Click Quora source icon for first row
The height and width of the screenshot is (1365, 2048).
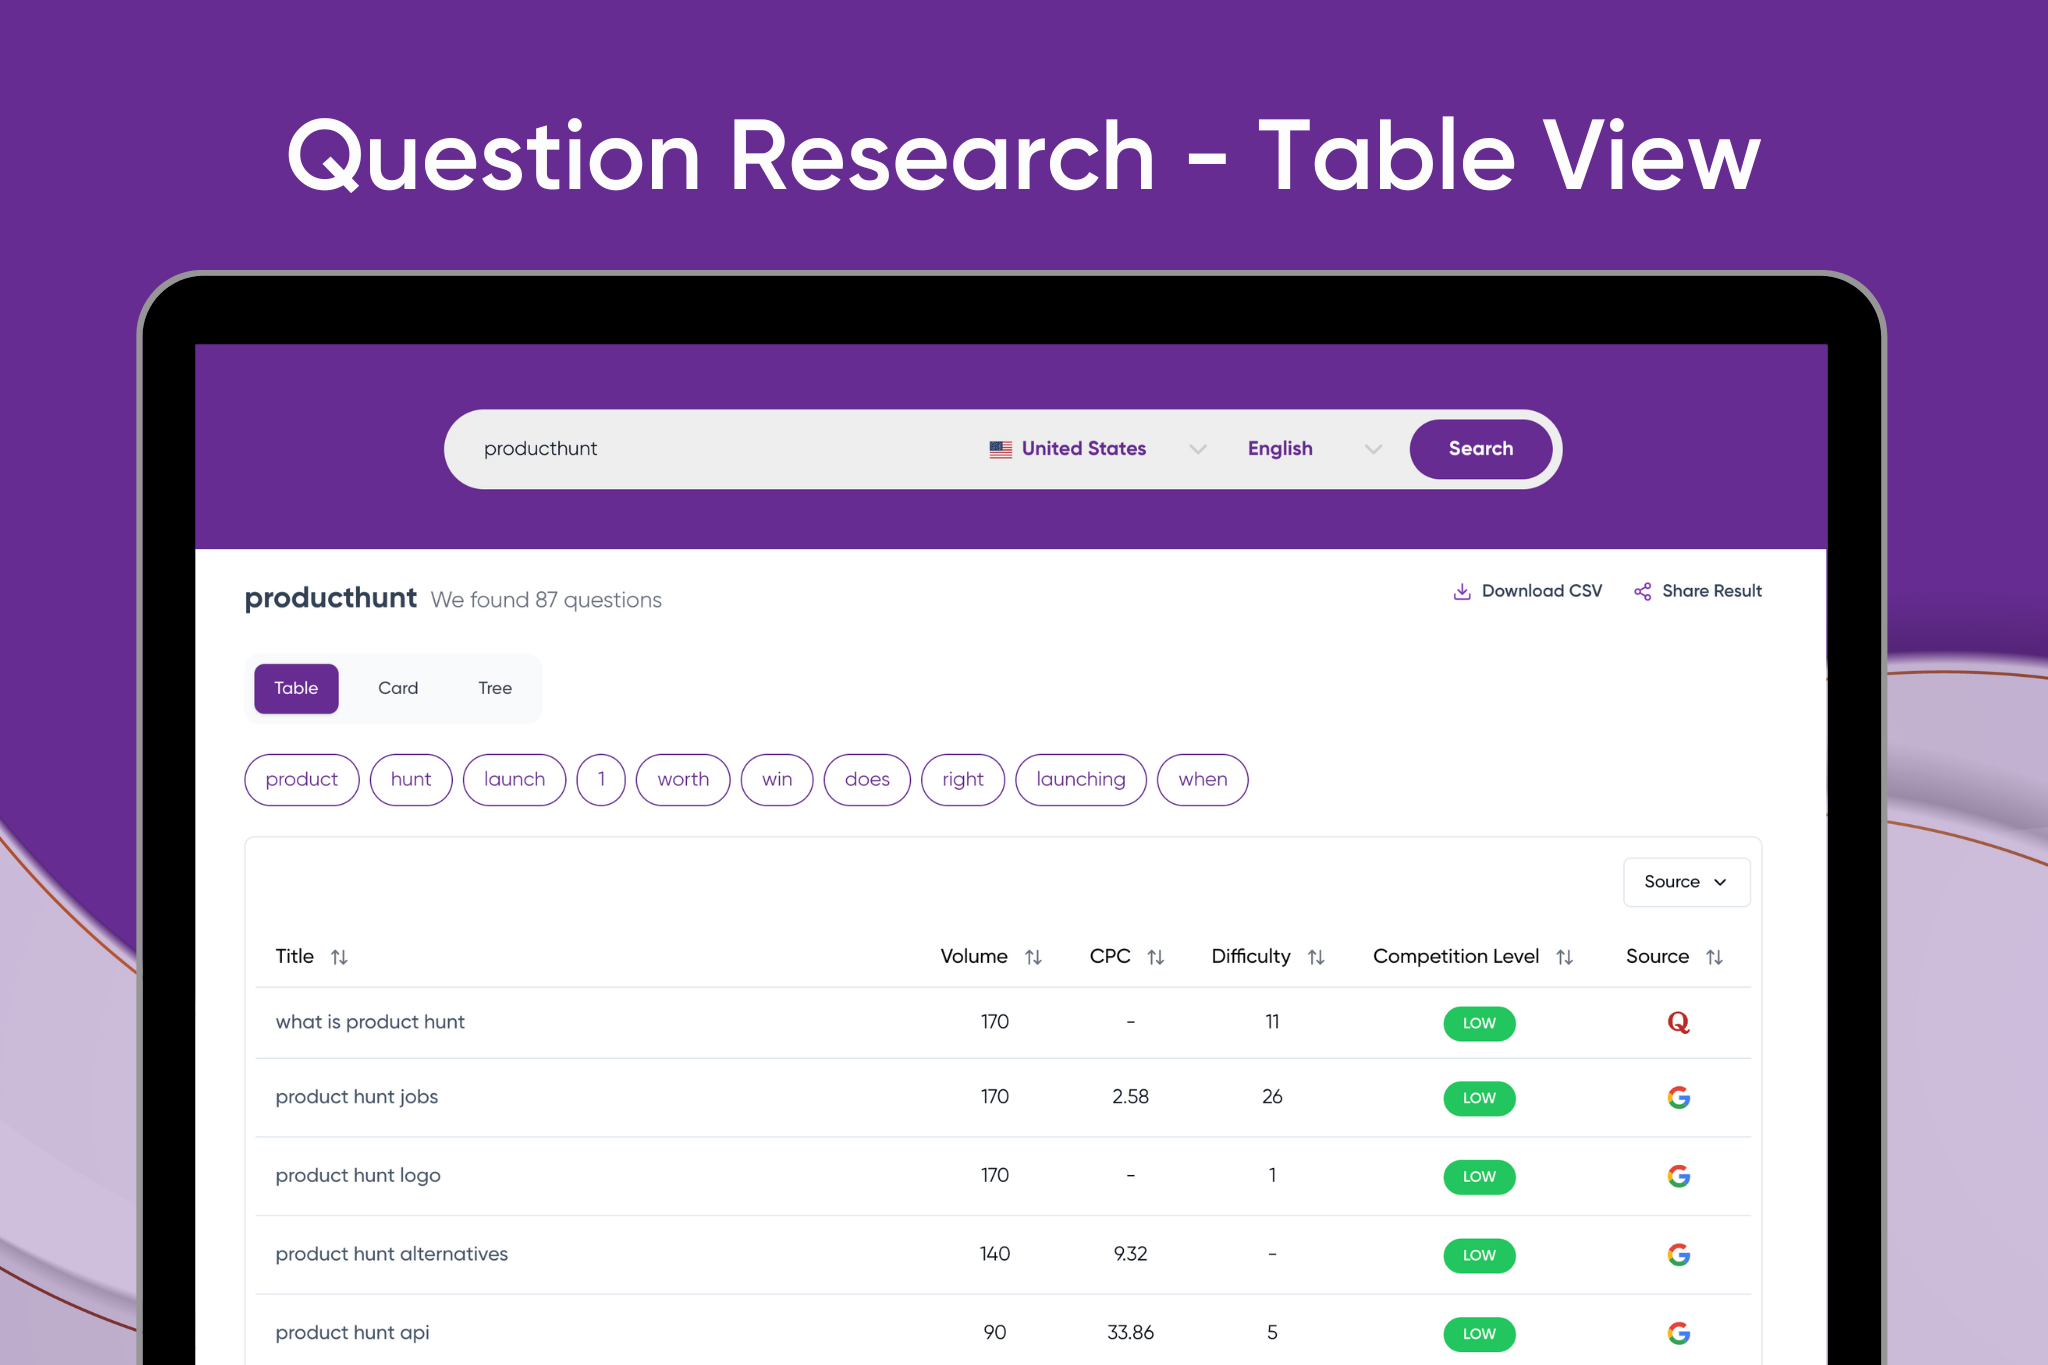[x=1678, y=1022]
